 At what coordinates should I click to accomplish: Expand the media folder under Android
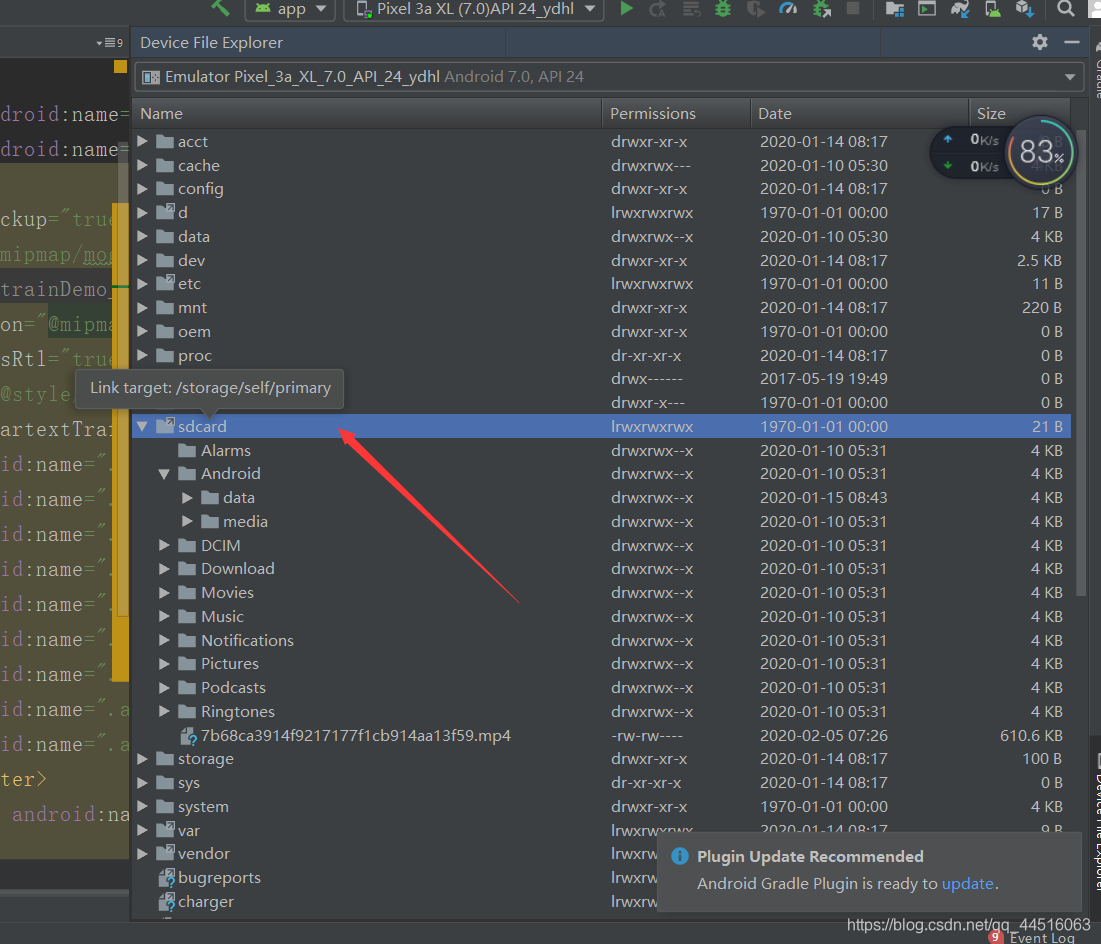pyautogui.click(x=187, y=521)
